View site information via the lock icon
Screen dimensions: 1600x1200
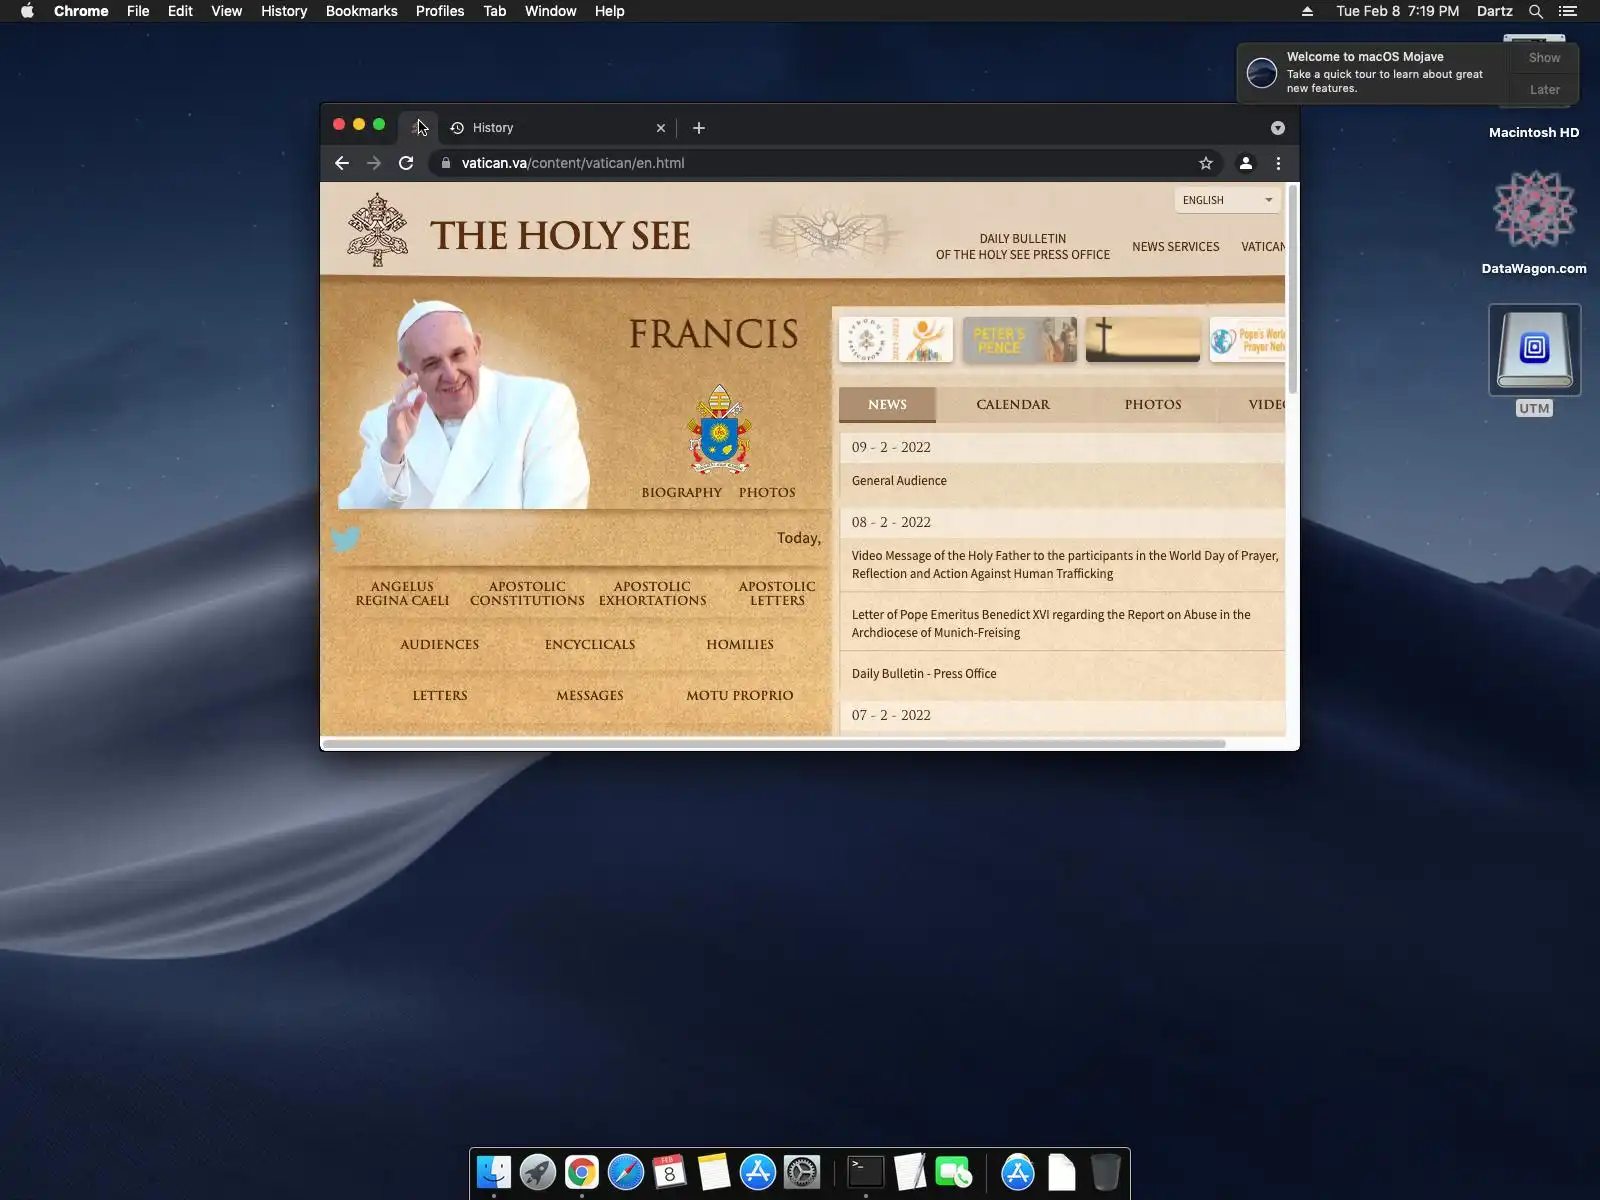[x=446, y=163]
